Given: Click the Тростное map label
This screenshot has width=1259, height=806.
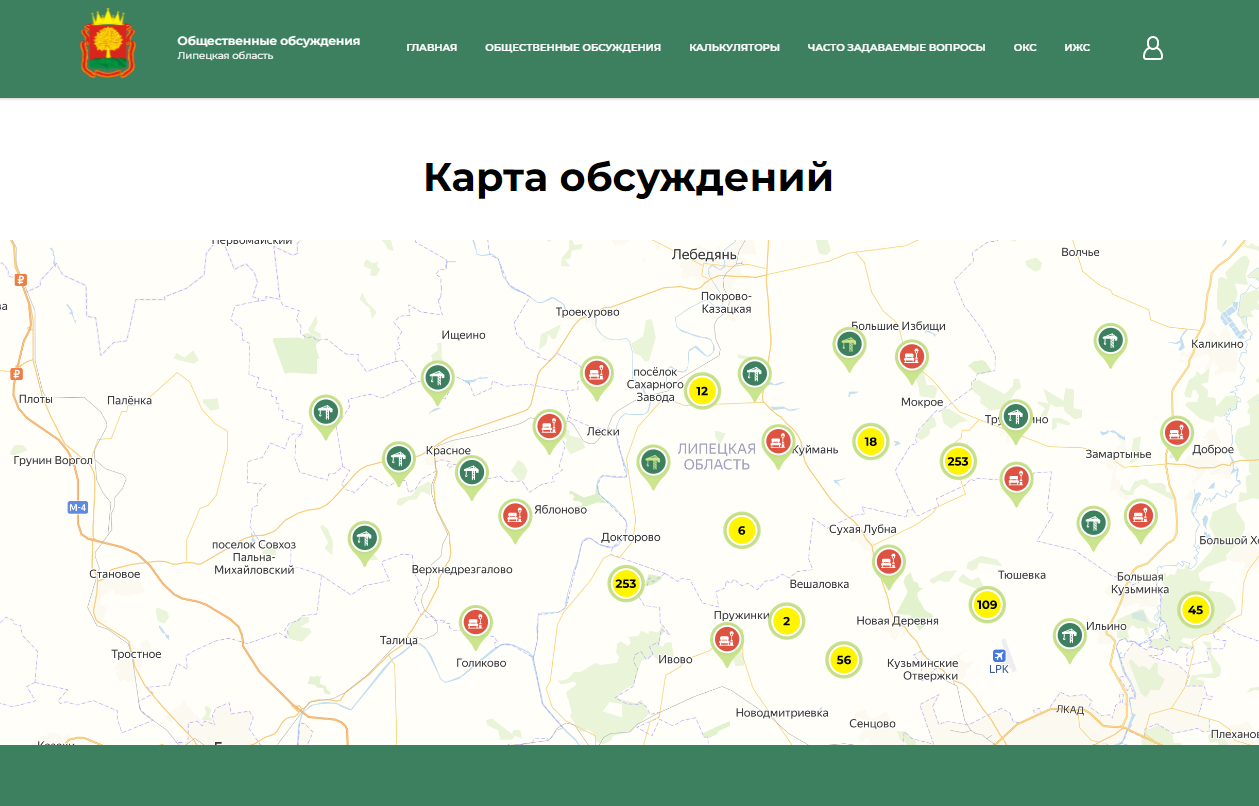Looking at the screenshot, I should click(x=136, y=654).
